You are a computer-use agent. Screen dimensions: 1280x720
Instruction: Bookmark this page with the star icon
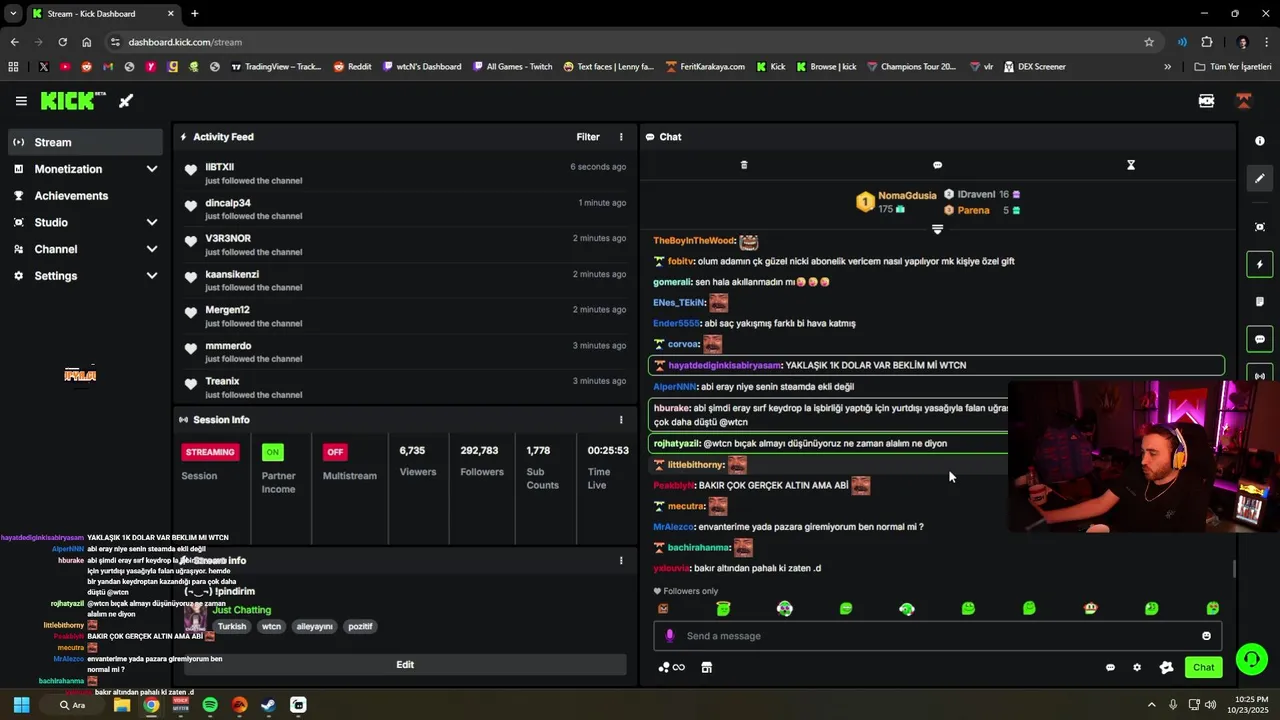coord(1149,42)
